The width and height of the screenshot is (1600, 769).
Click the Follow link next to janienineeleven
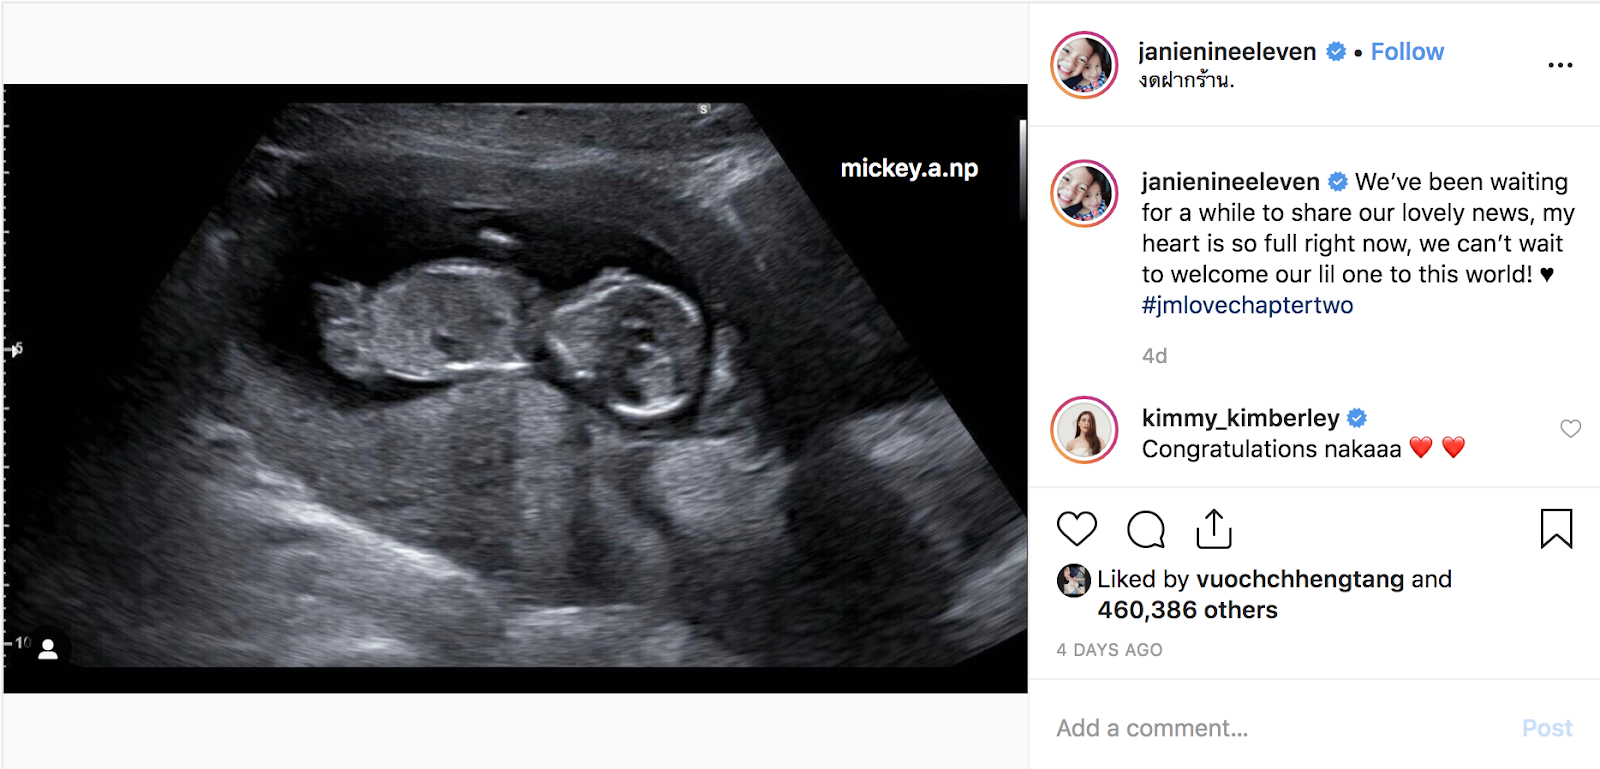coord(1407,52)
